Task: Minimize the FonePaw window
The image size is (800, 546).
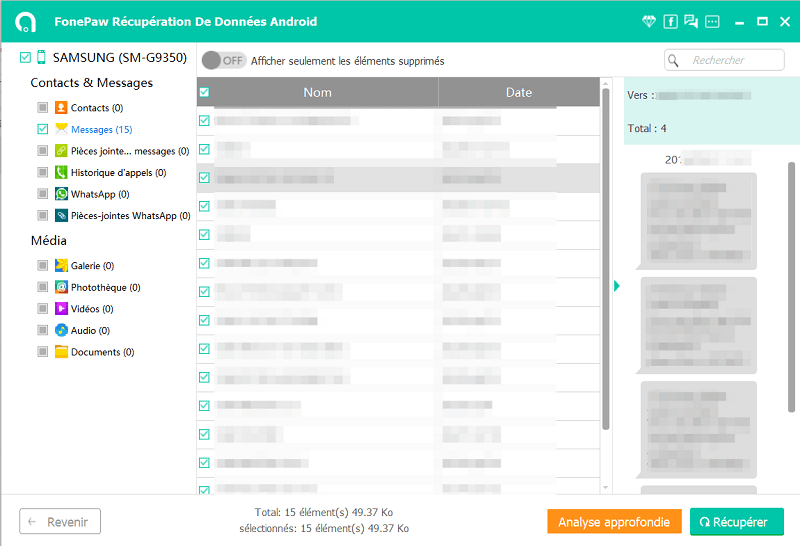Action: pyautogui.click(x=739, y=22)
